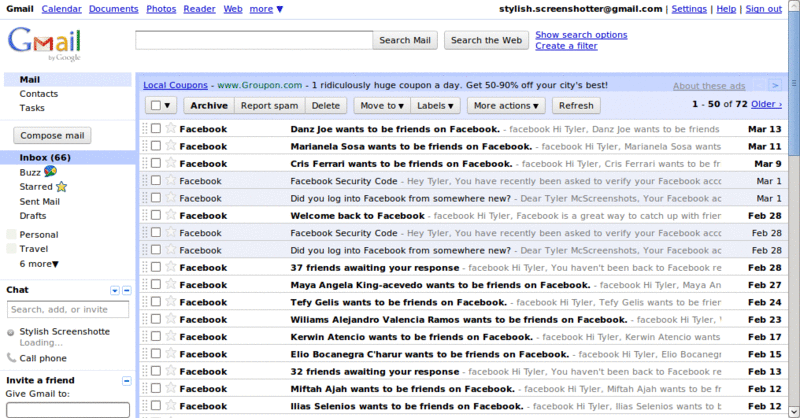
Task: Tick the checkbox for Marianela Sosa email
Action: 156,146
